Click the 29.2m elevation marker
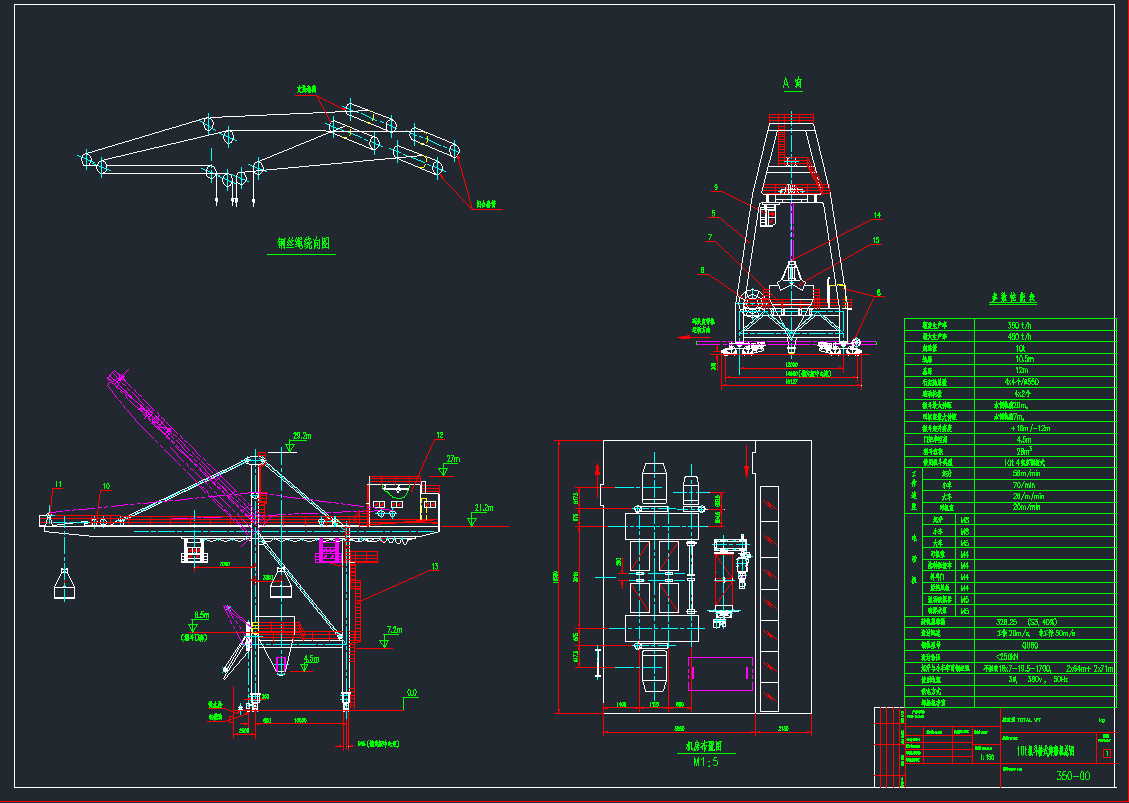Viewport: 1129px width, 803px height. 300,436
